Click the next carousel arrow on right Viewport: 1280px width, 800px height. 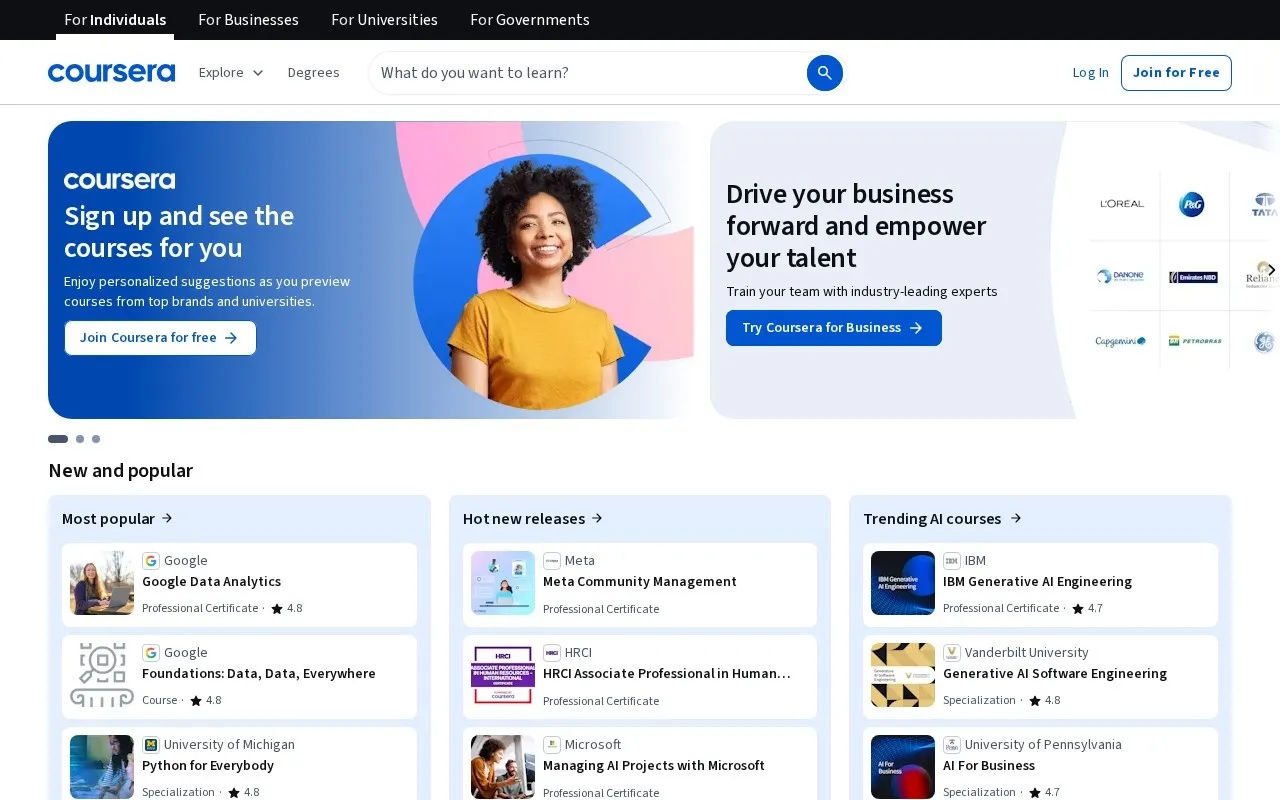click(1271, 270)
